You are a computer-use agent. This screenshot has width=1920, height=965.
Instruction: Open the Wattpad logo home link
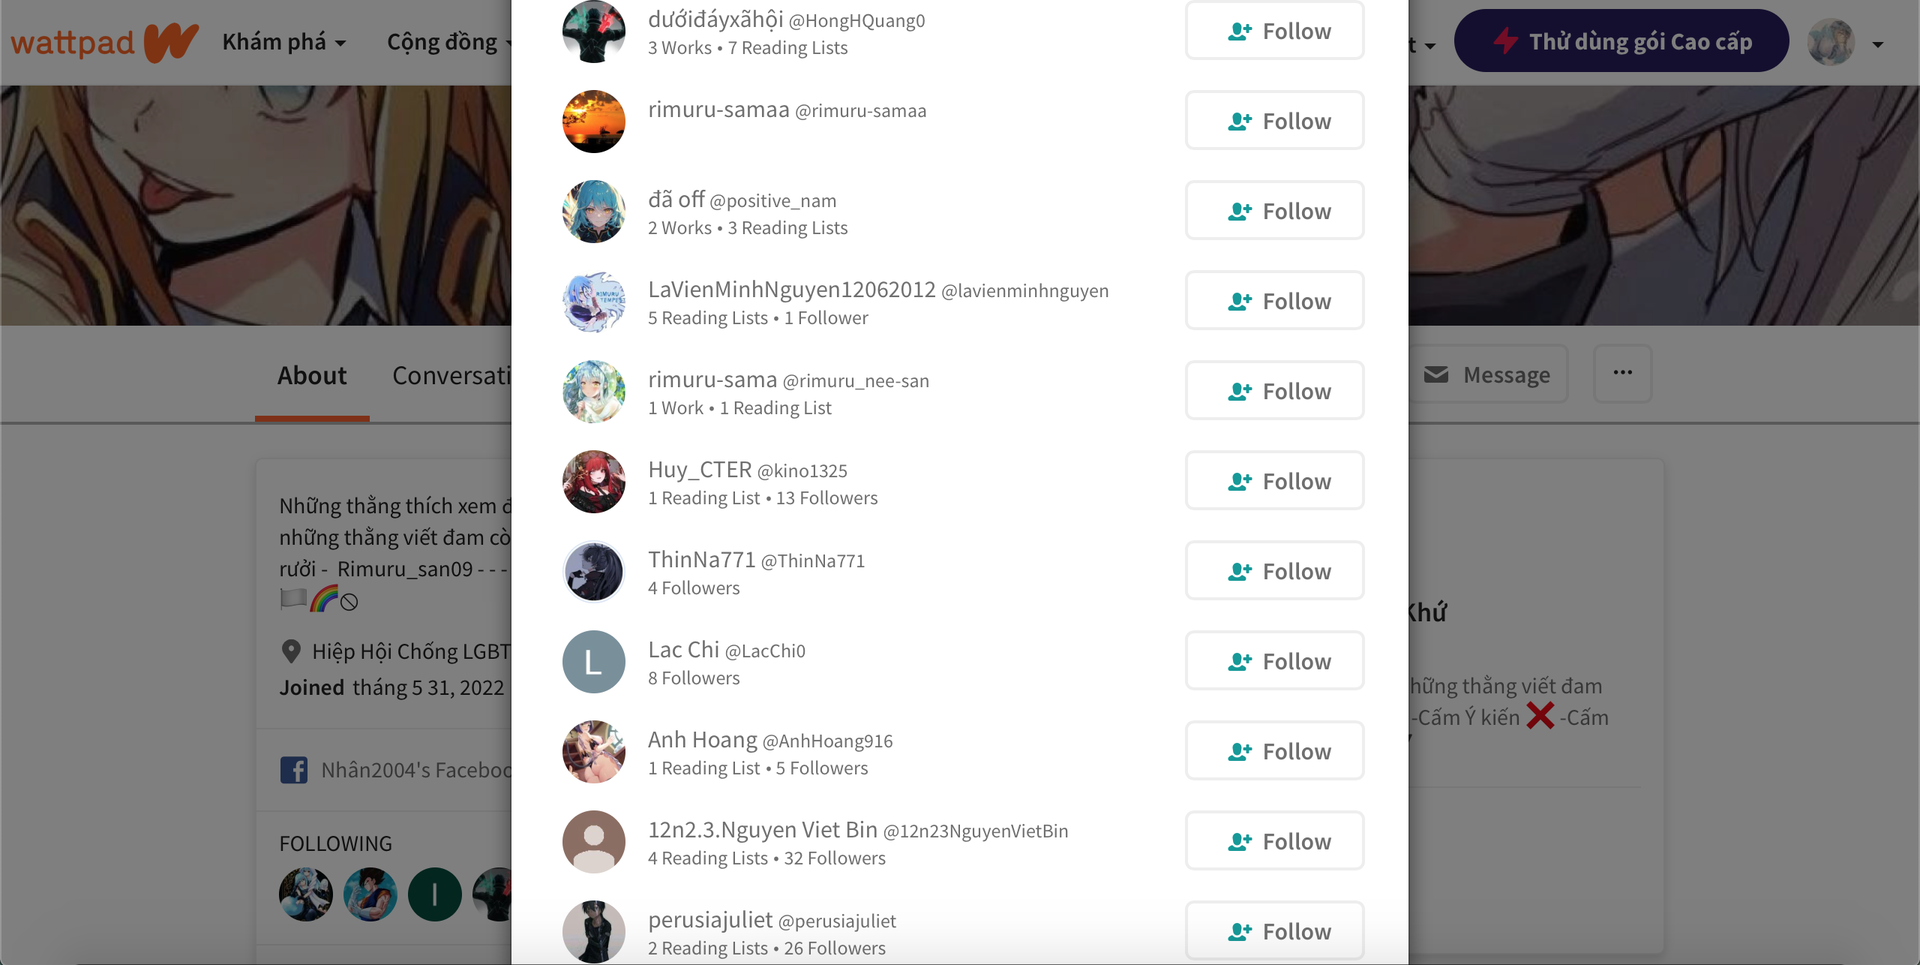(104, 42)
